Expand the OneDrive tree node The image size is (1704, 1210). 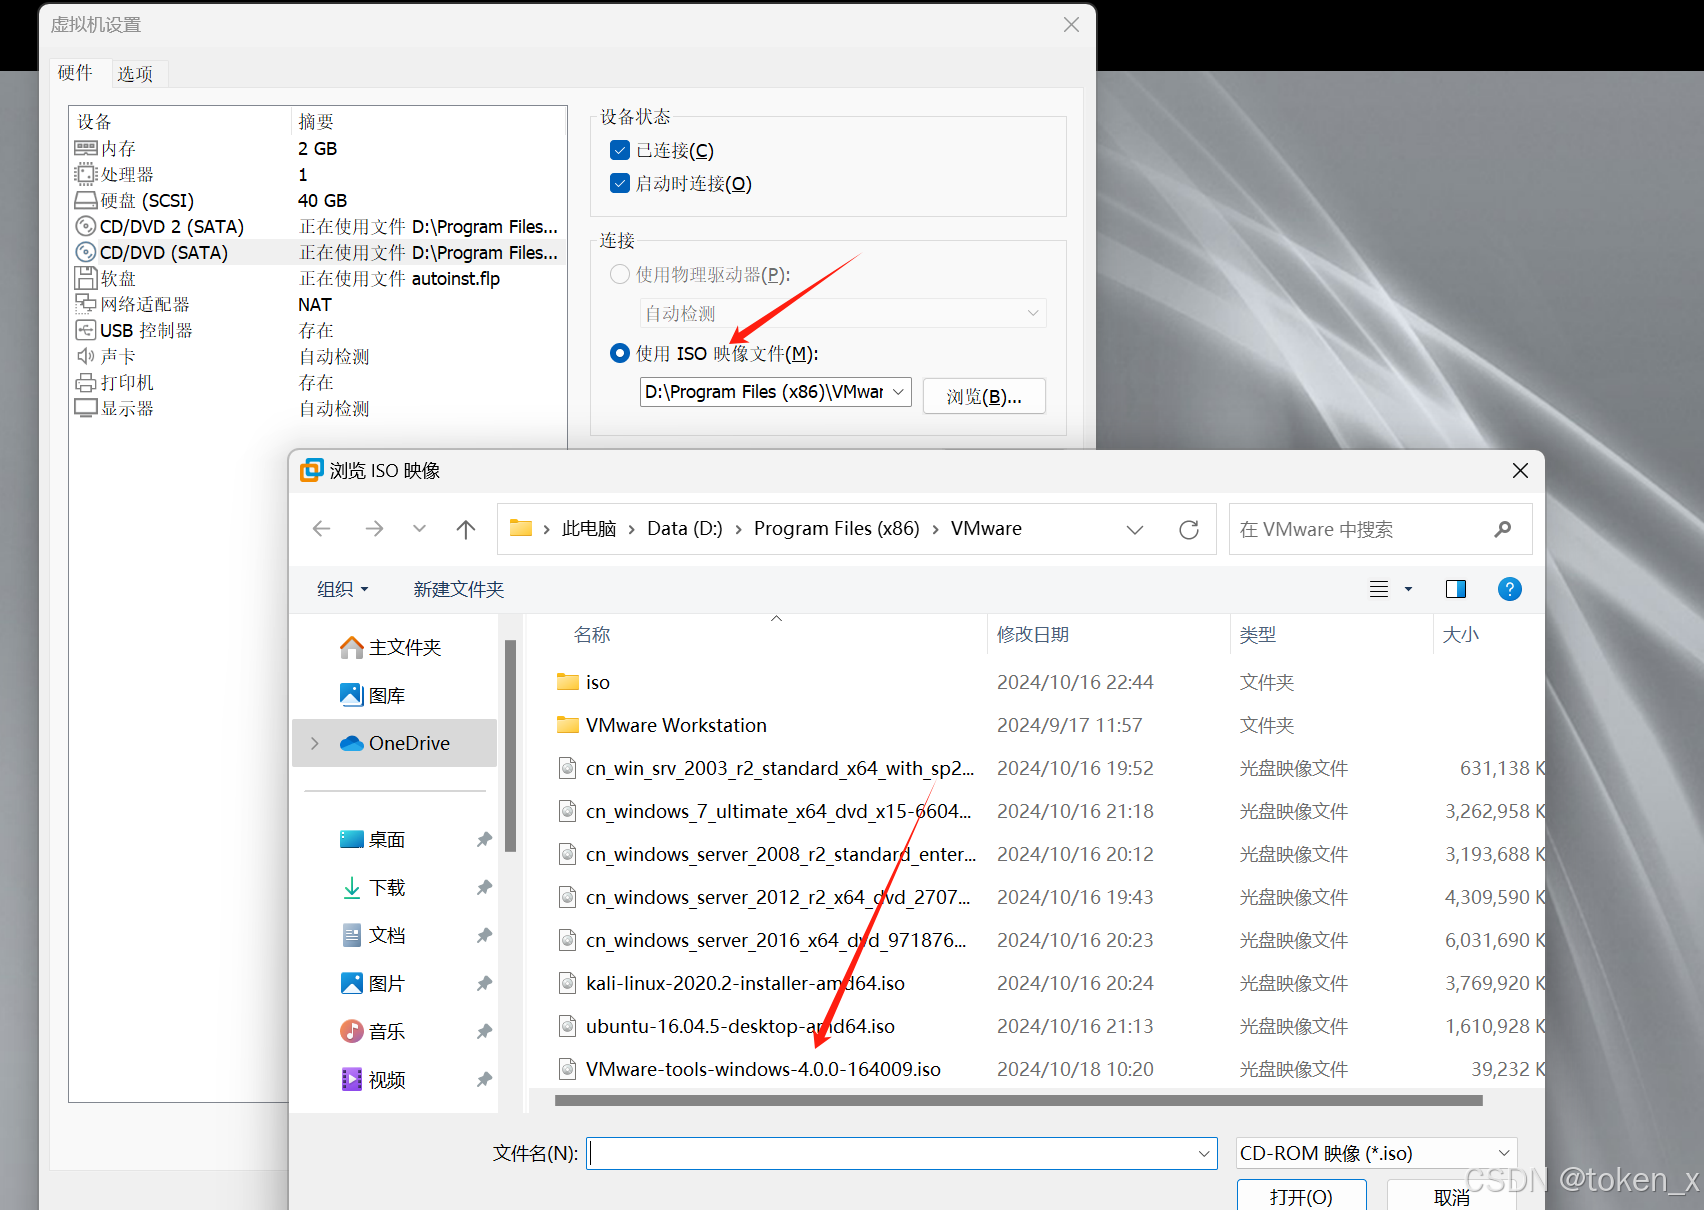click(315, 743)
